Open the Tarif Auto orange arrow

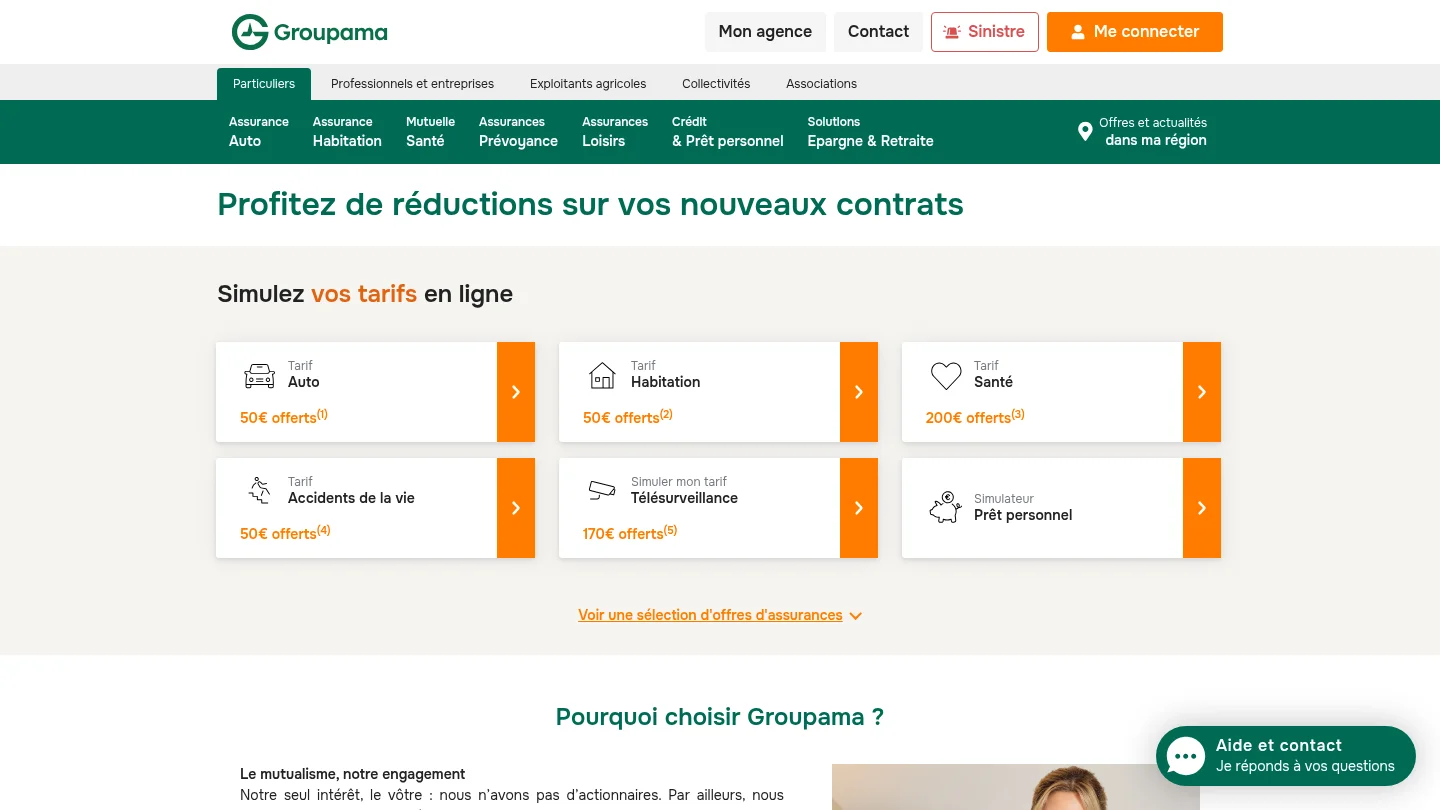tap(516, 392)
